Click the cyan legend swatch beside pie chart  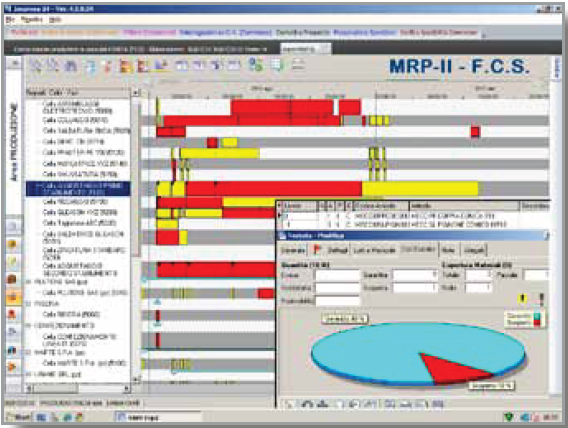[x=537, y=316]
